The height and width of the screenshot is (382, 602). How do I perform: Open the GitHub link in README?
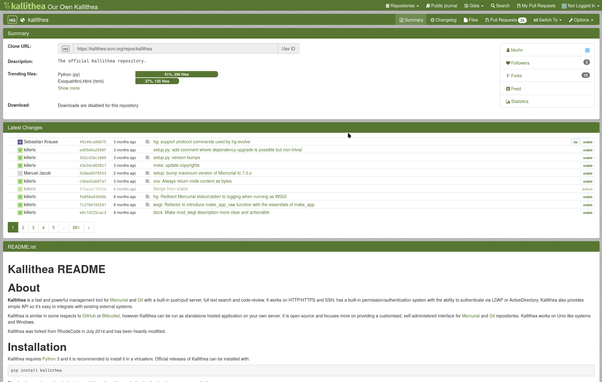point(89,316)
